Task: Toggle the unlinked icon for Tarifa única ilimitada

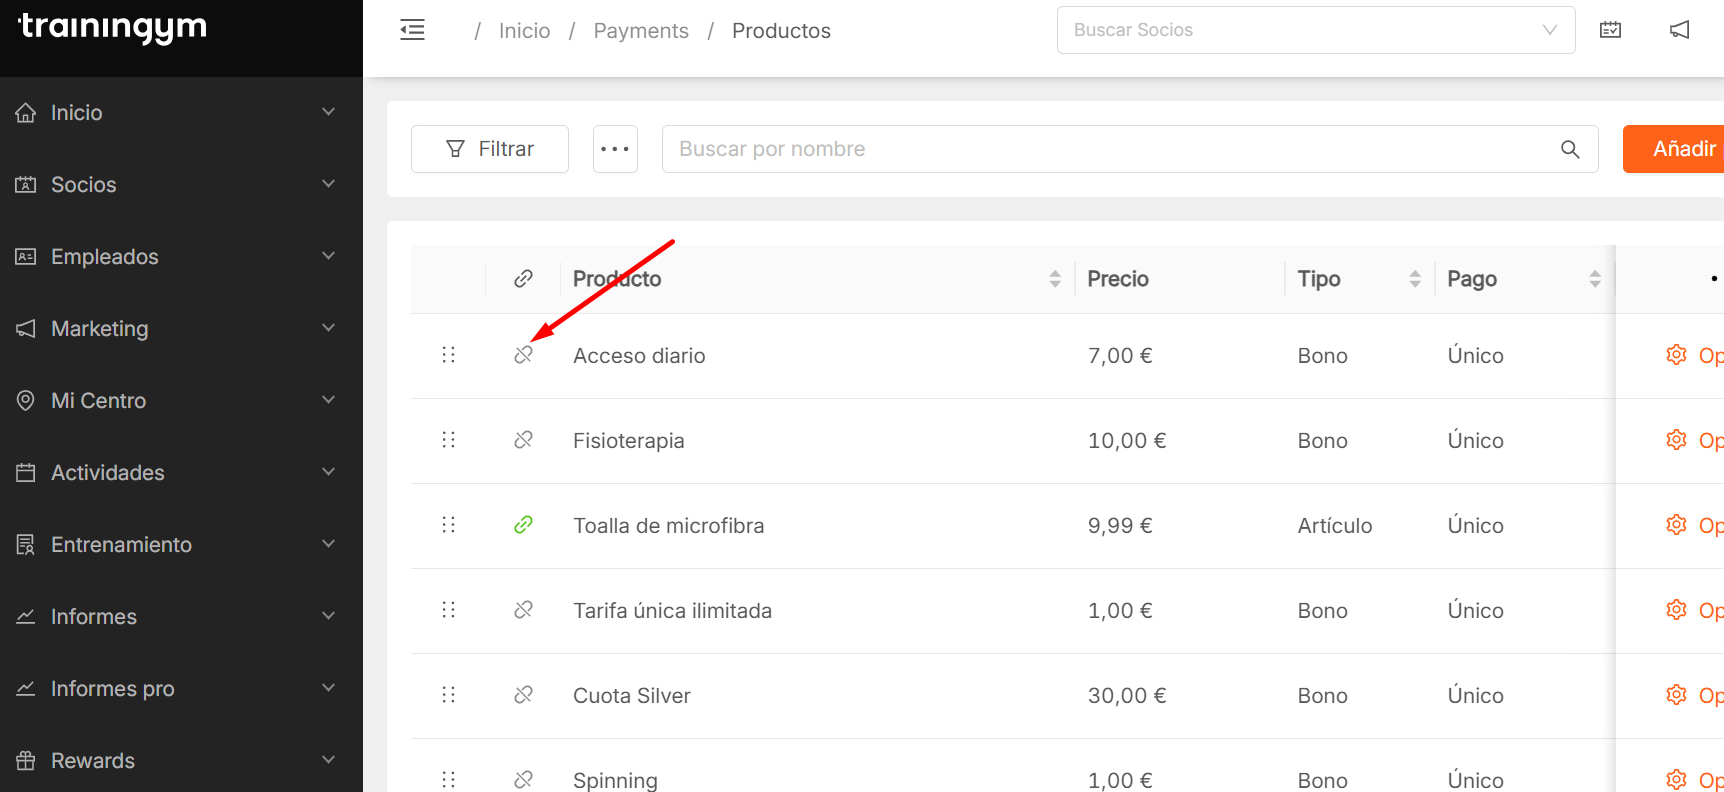Action: [523, 610]
